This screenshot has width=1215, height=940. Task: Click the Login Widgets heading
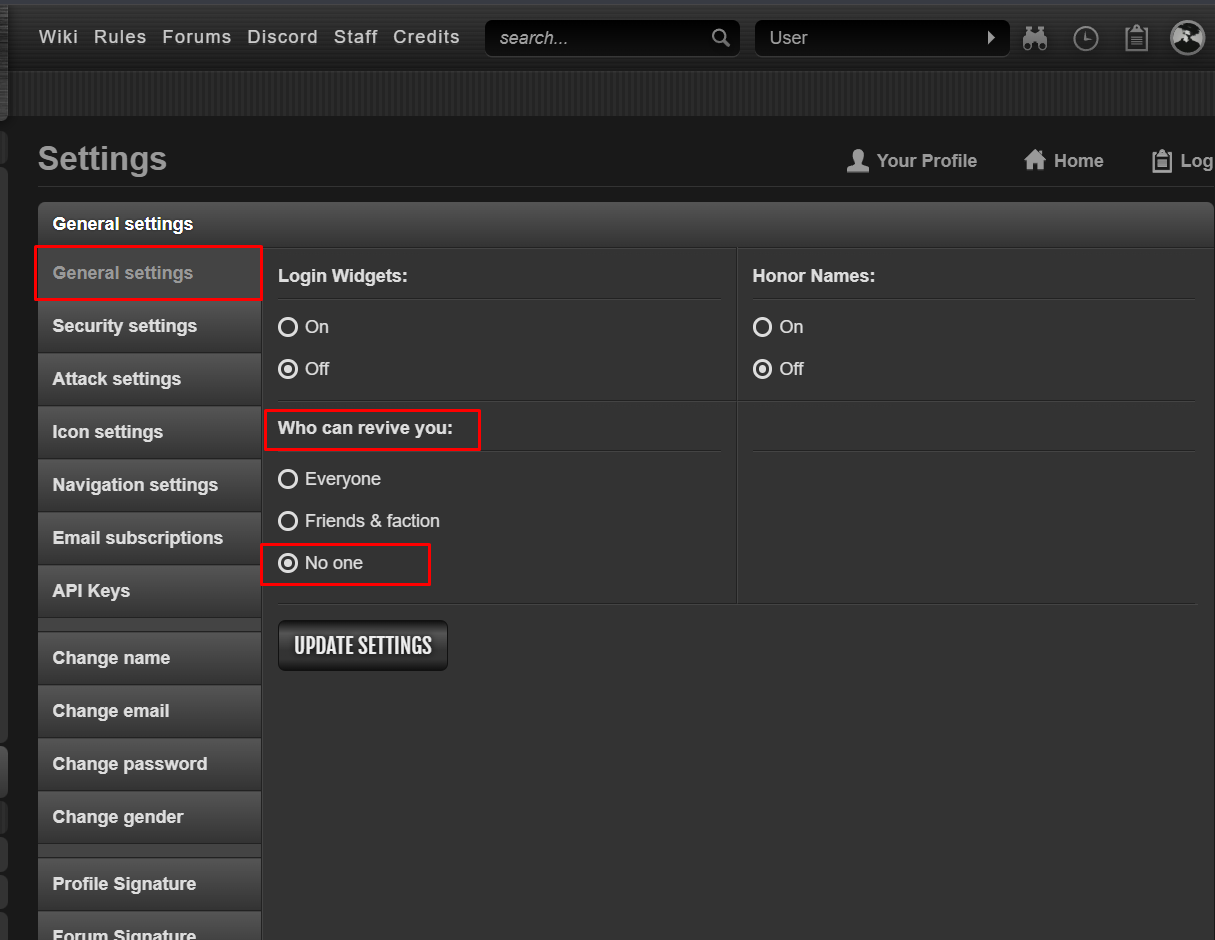click(343, 276)
